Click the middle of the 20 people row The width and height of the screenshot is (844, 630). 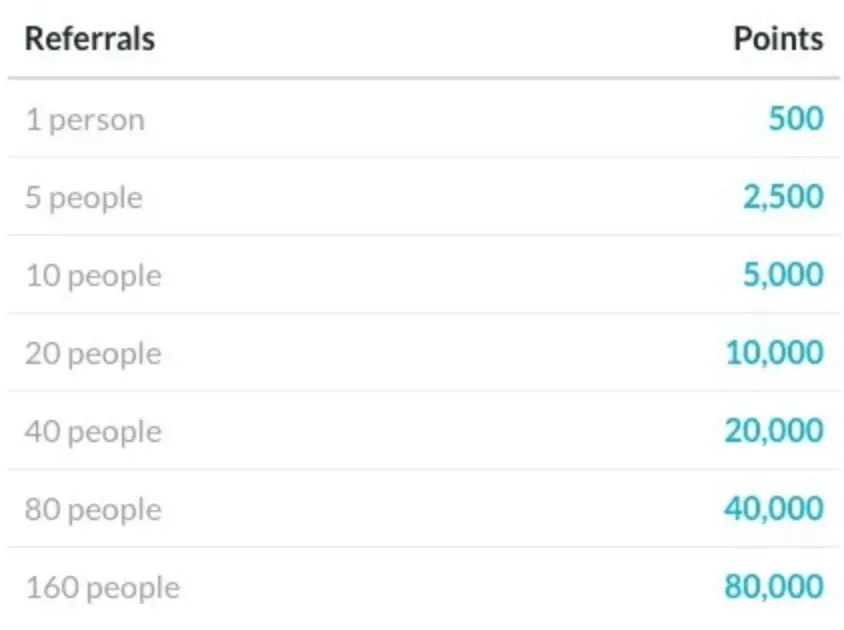424,352
